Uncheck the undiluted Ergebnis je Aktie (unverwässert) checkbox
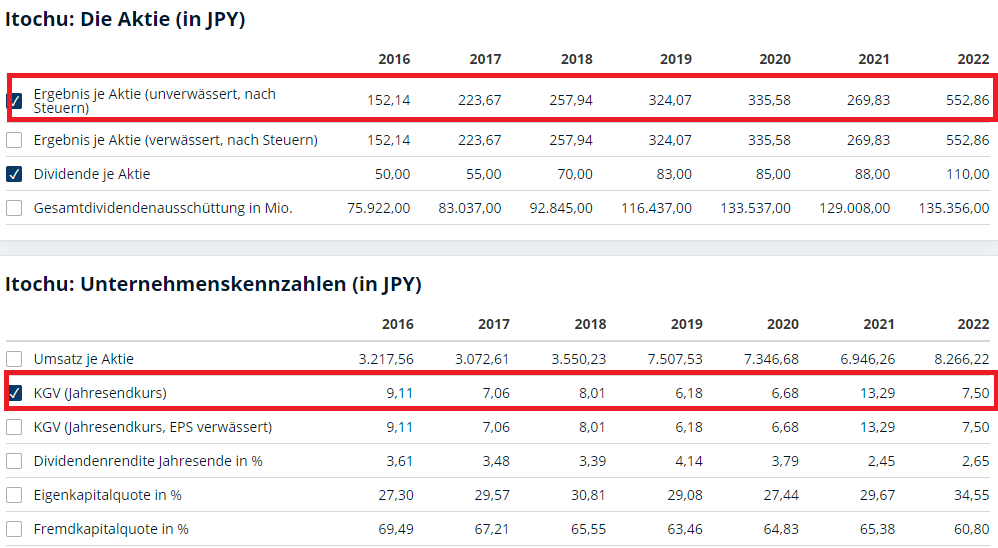The height and width of the screenshot is (548, 998). [x=14, y=100]
